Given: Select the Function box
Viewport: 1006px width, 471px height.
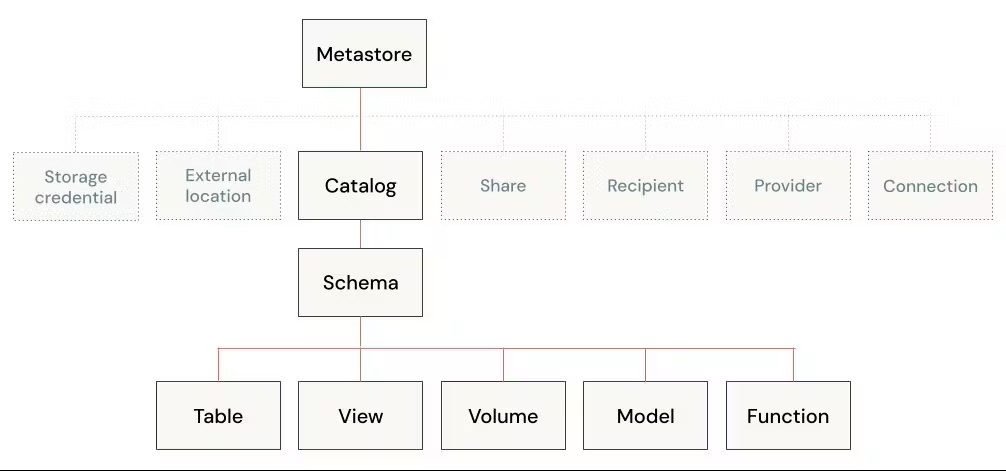Looking at the screenshot, I should point(788,415).
